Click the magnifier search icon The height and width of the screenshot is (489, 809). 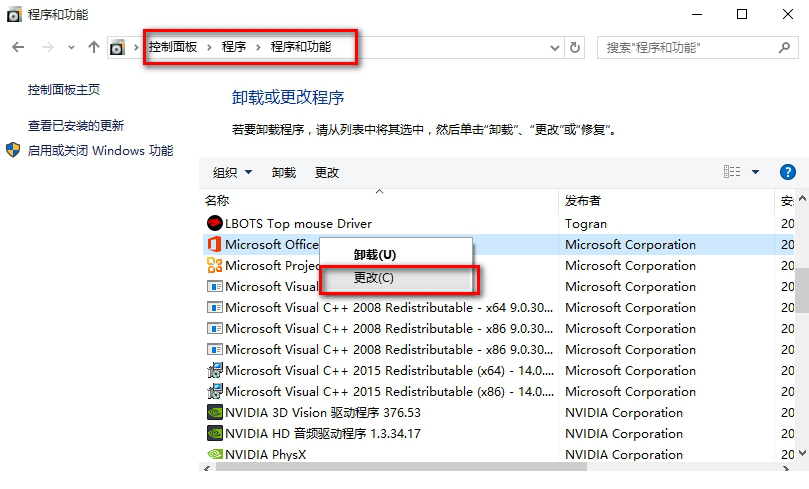784,47
